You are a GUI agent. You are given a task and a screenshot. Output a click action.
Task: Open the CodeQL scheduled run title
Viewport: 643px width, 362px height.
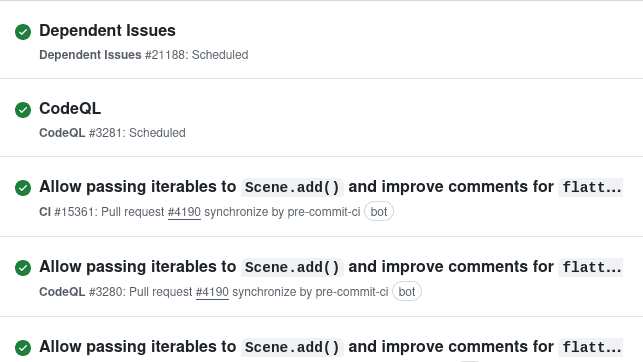point(70,109)
